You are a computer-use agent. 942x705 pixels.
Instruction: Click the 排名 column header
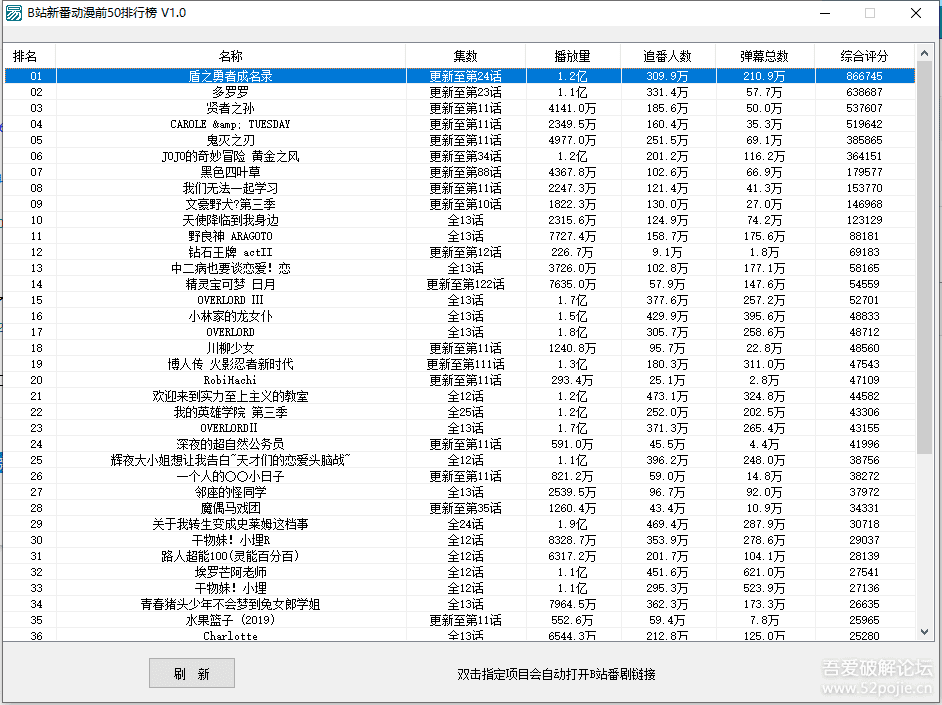26,56
